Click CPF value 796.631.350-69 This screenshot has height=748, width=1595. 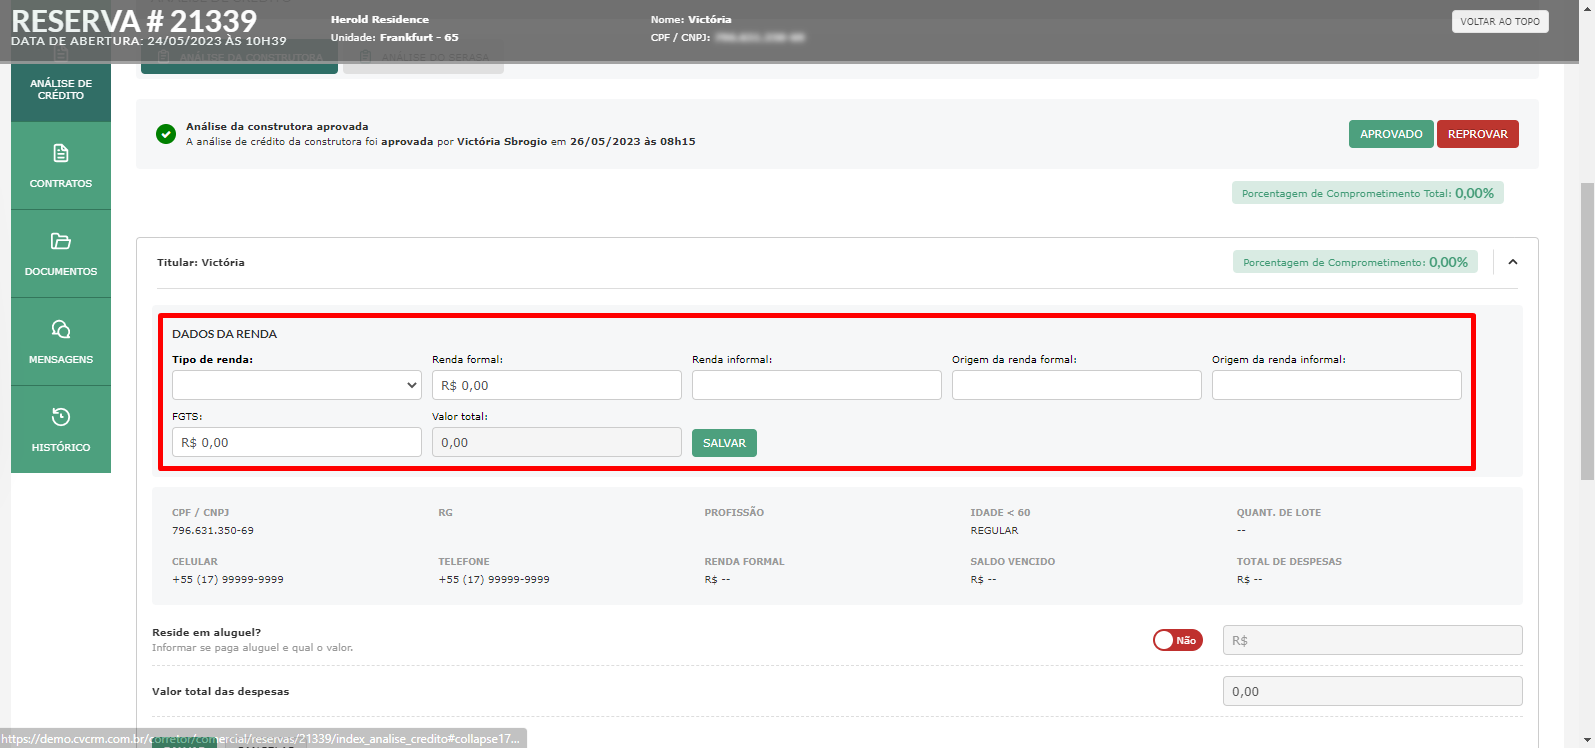213,531
